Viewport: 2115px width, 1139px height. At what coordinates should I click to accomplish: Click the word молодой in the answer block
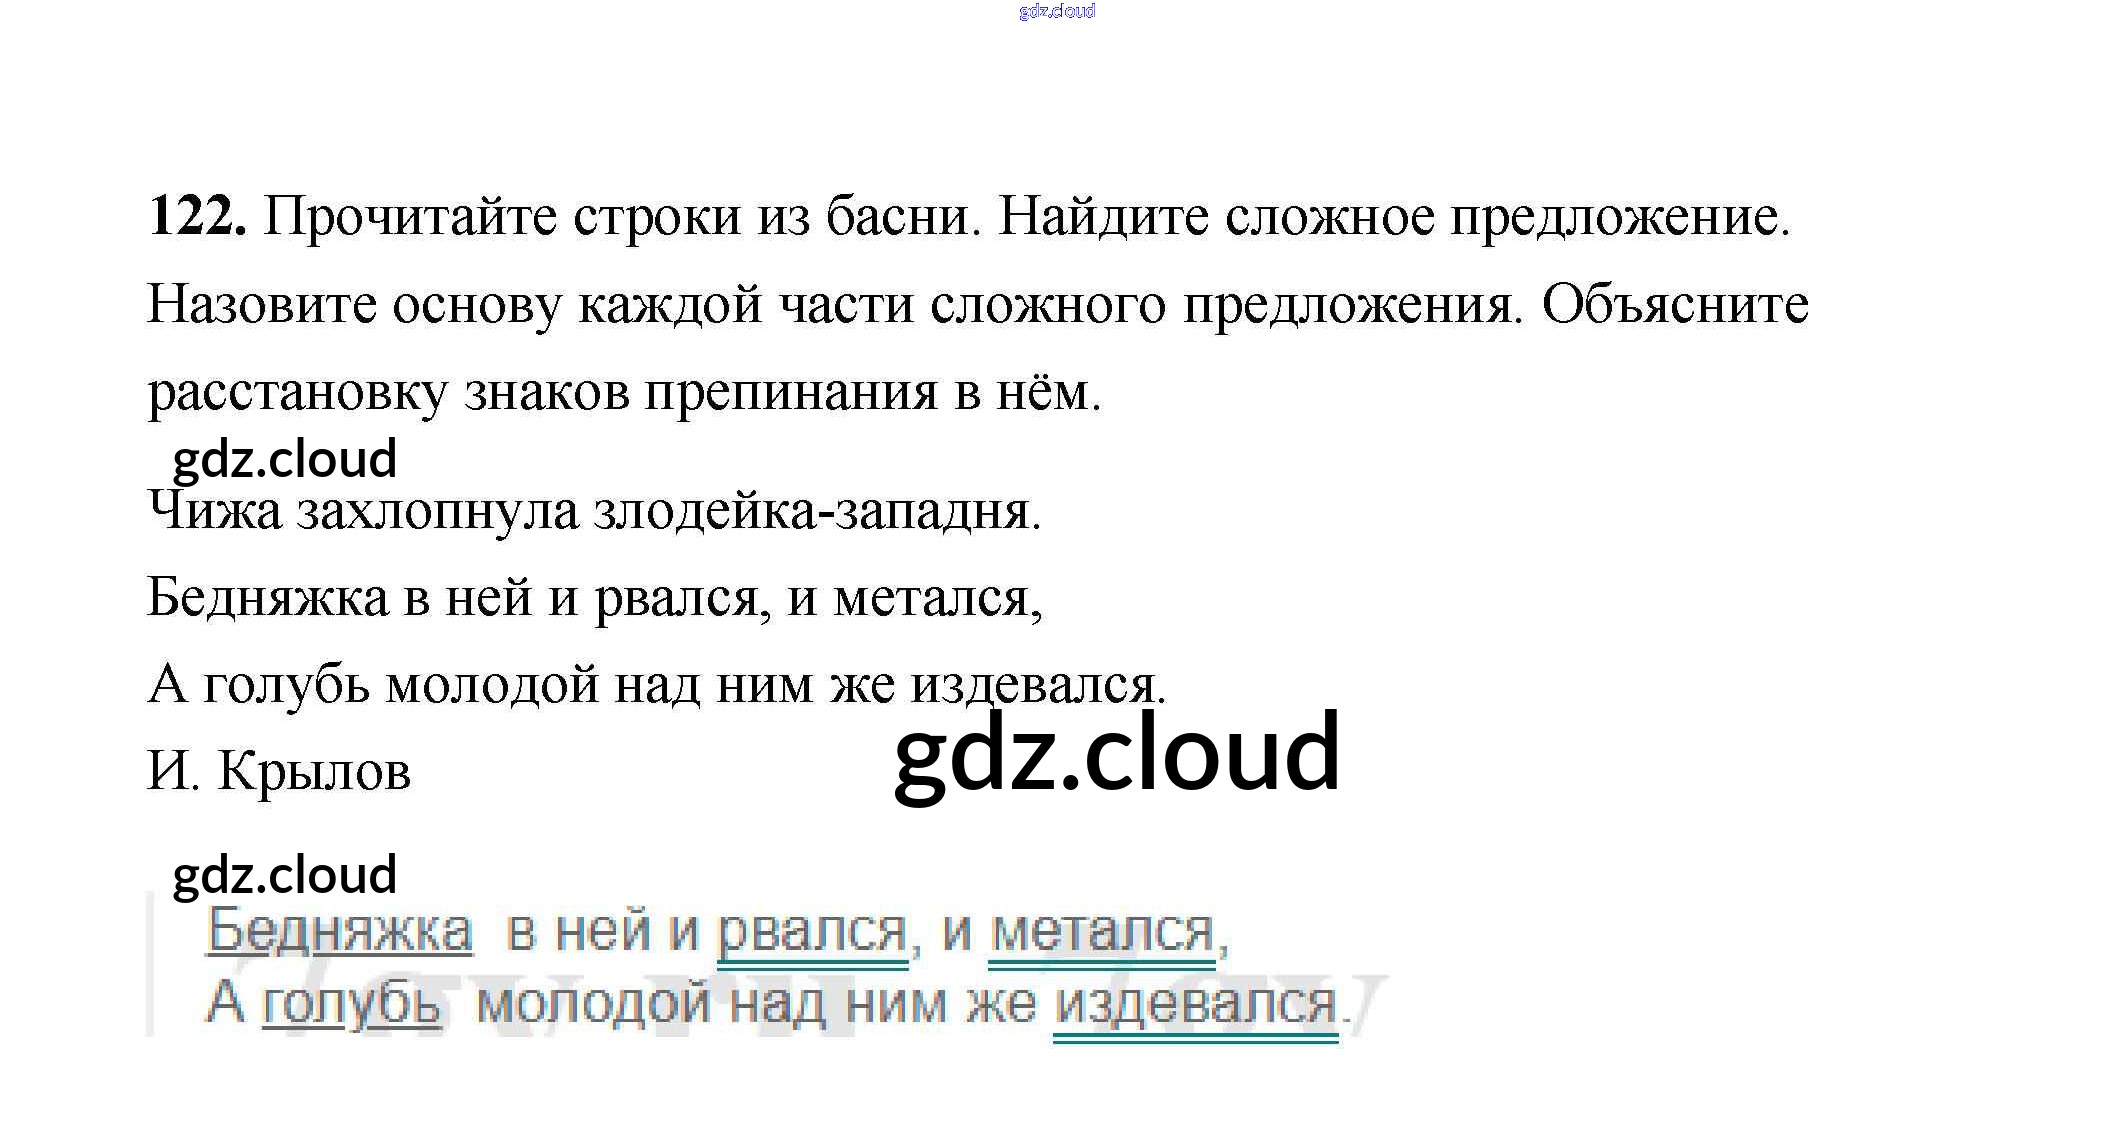click(x=594, y=1002)
